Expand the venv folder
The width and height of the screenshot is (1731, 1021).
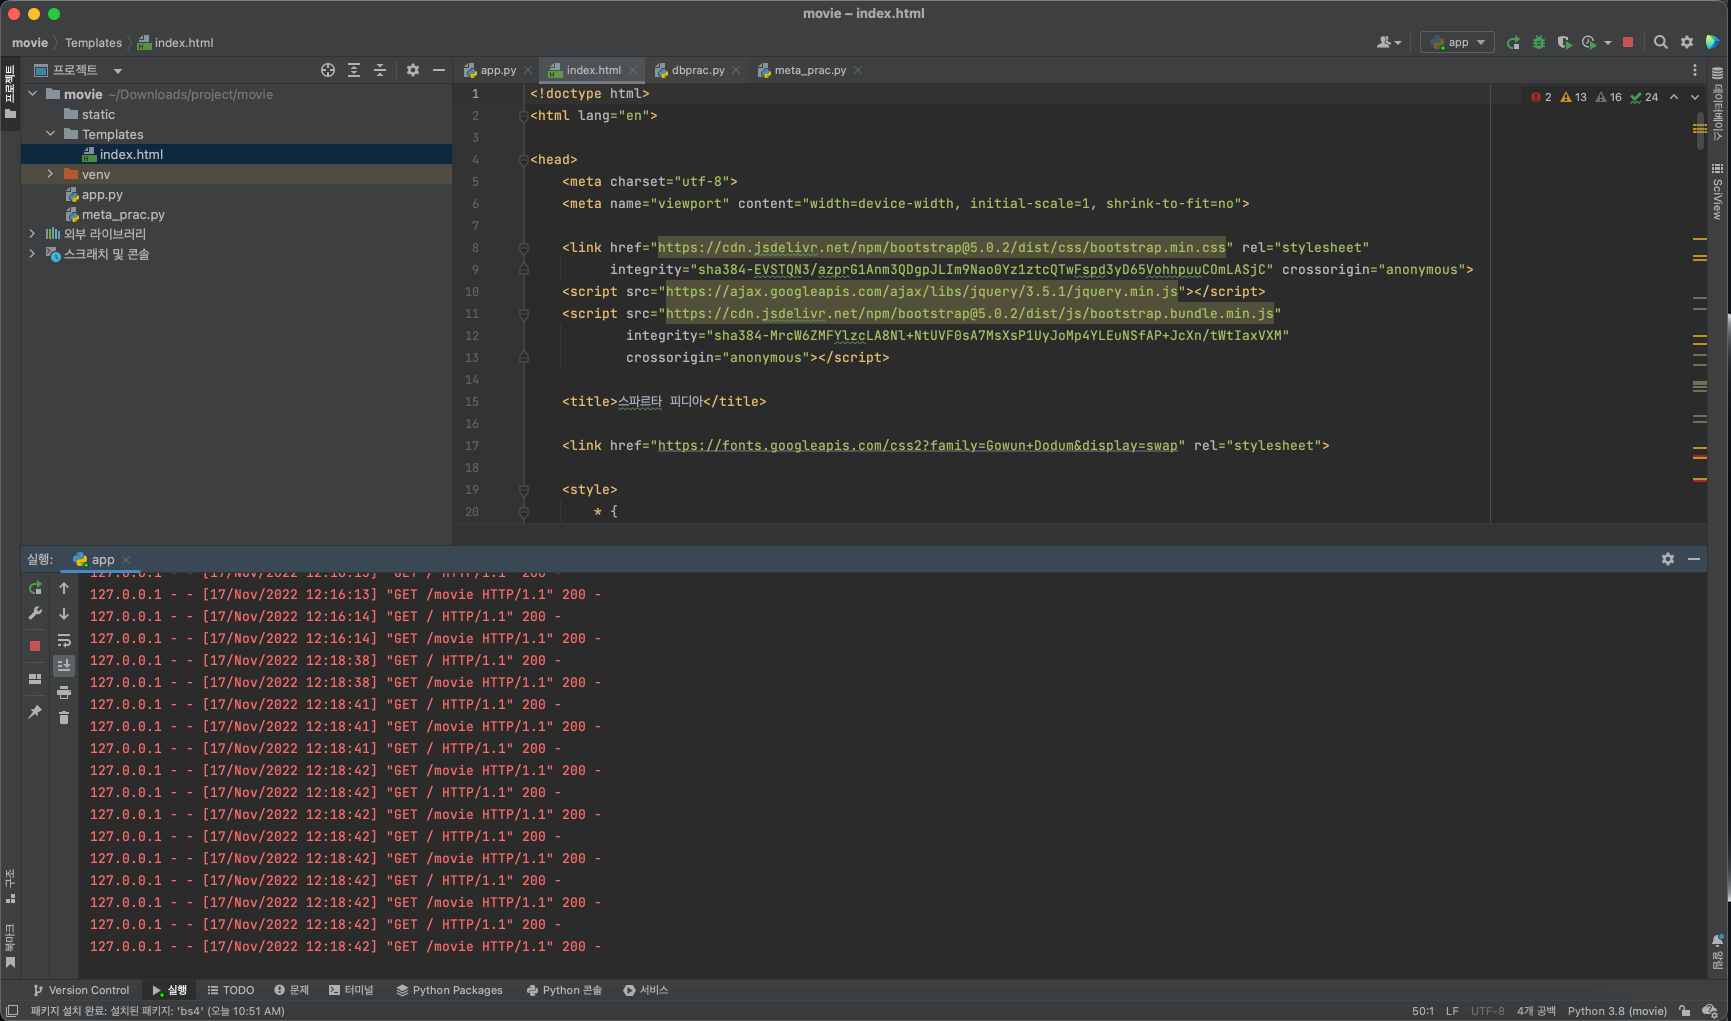pos(51,174)
